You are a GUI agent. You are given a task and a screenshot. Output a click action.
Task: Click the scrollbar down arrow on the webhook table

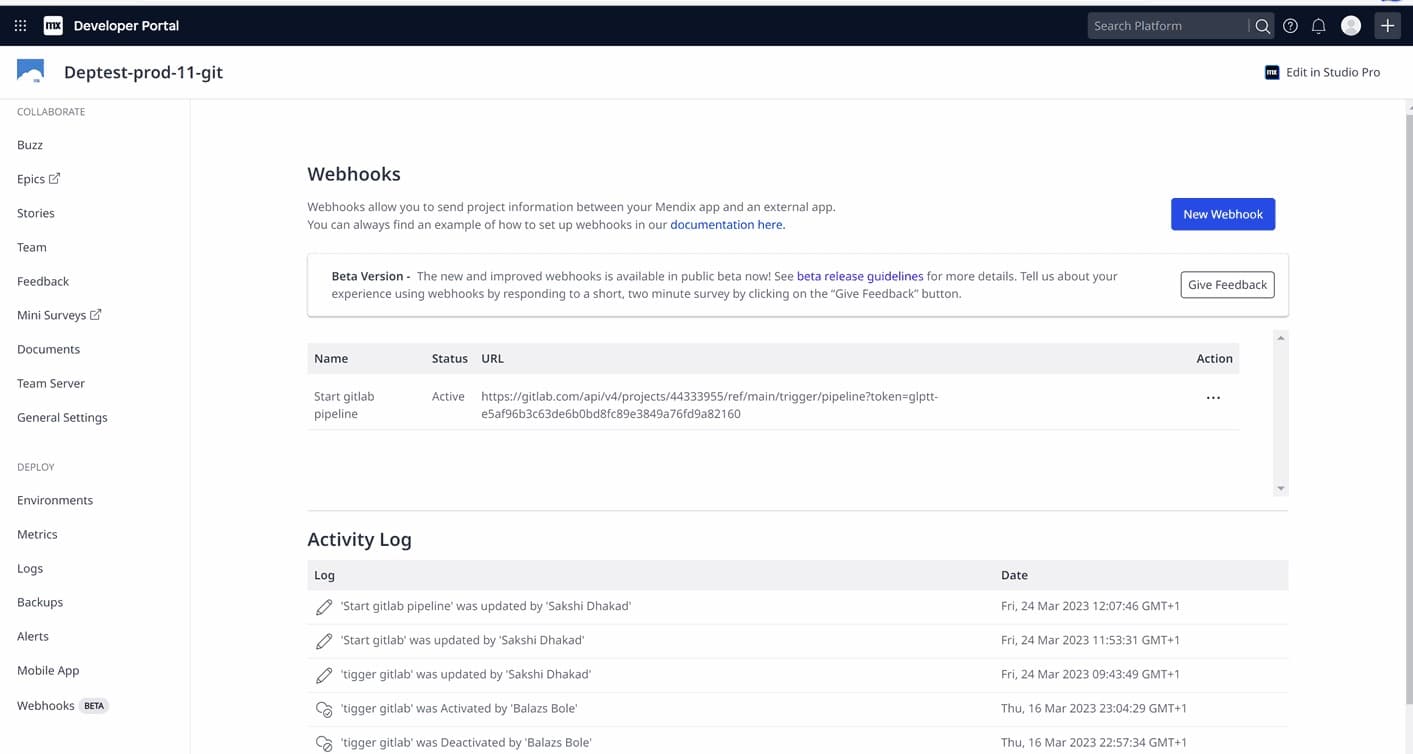(1281, 487)
